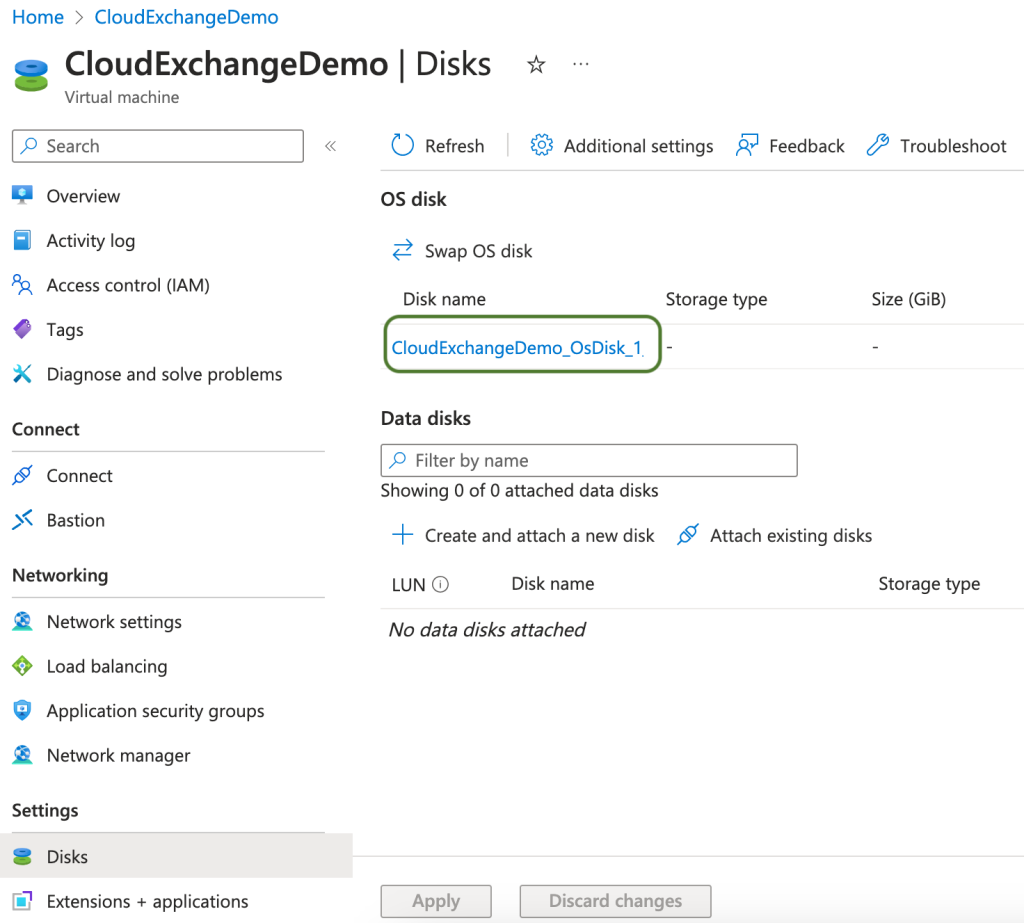Click the Network settings globe icon

(x=22, y=621)
